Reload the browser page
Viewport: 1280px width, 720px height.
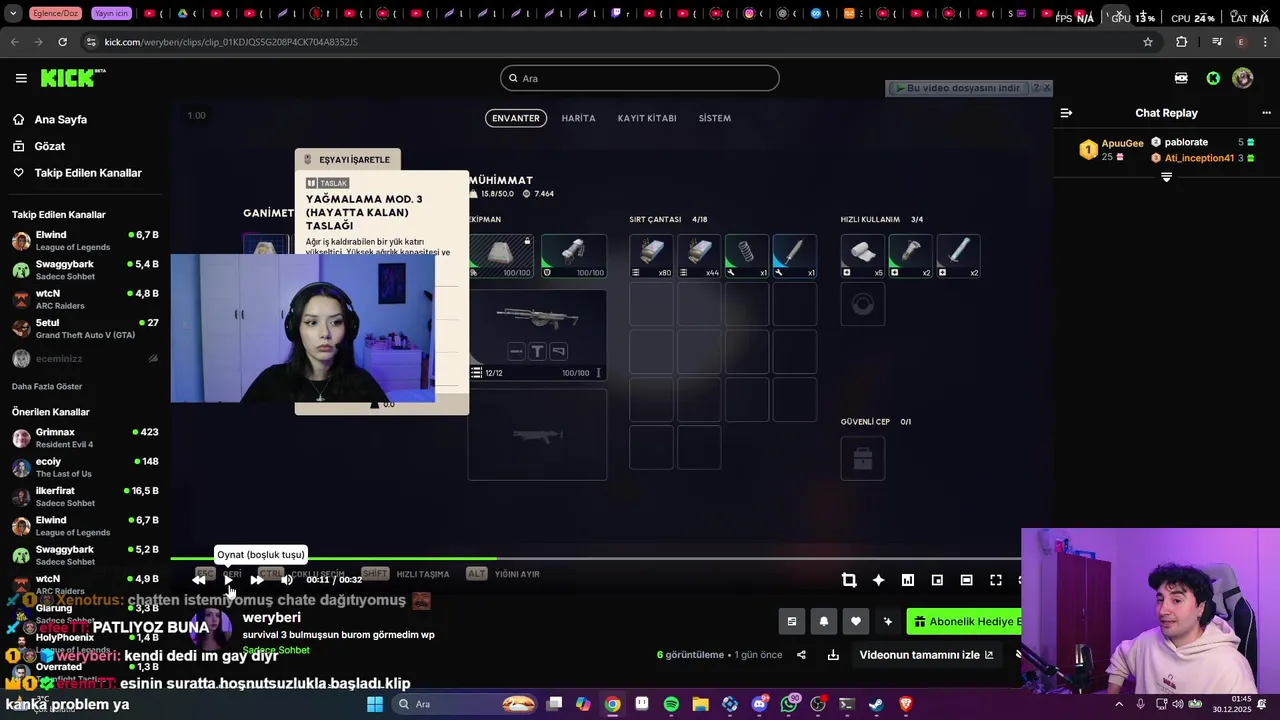[x=62, y=42]
